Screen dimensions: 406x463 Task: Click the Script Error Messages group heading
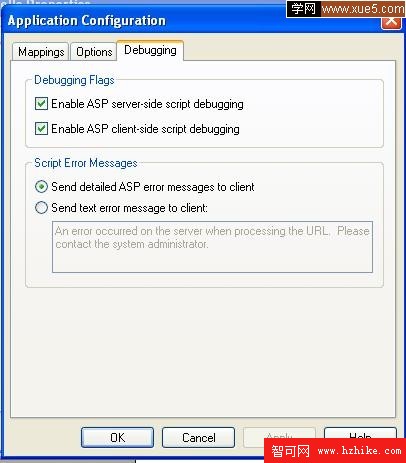(86, 163)
